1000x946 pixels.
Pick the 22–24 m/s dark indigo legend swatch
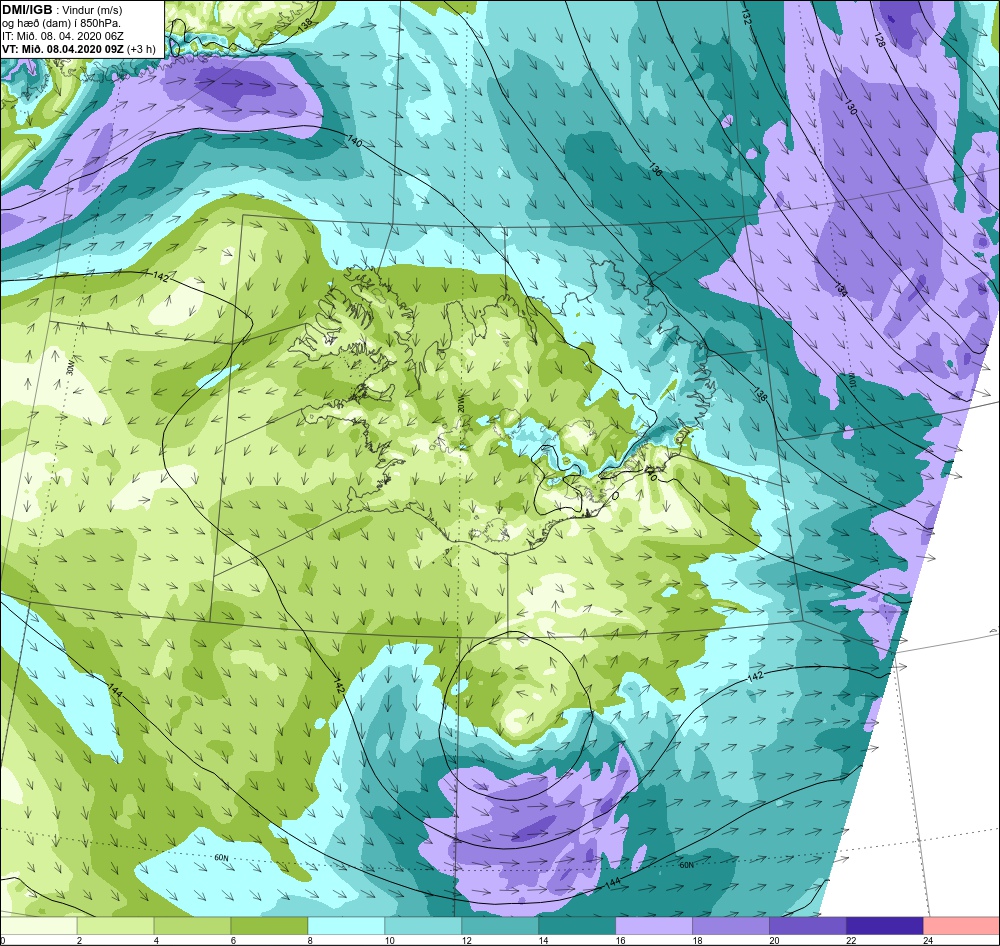(885, 925)
